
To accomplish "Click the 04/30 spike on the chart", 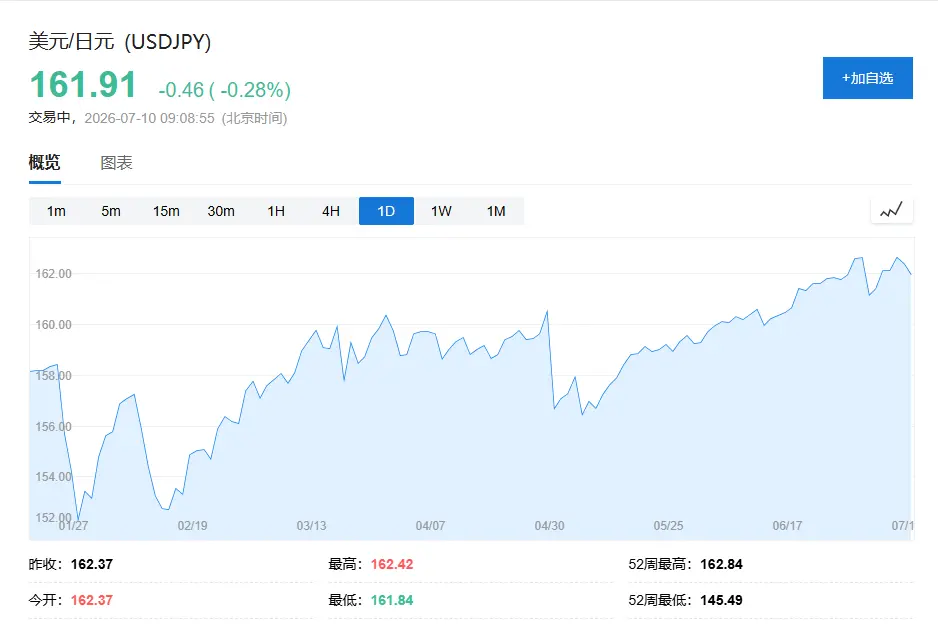I will click(x=547, y=312).
